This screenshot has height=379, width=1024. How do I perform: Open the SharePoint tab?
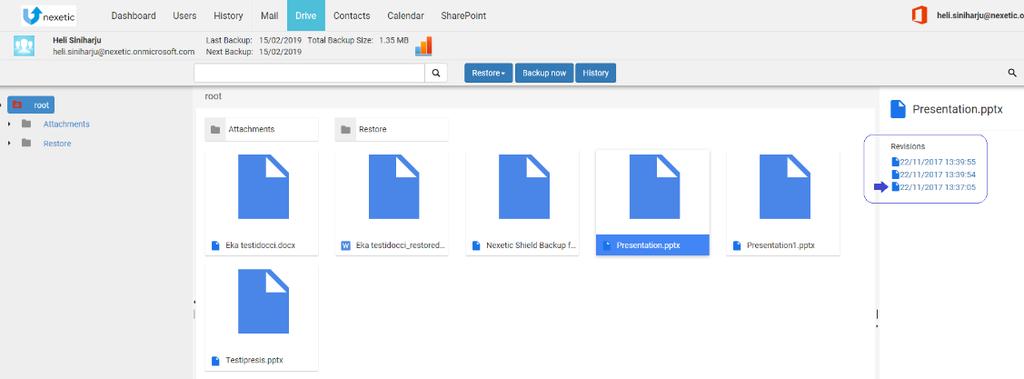coord(463,16)
